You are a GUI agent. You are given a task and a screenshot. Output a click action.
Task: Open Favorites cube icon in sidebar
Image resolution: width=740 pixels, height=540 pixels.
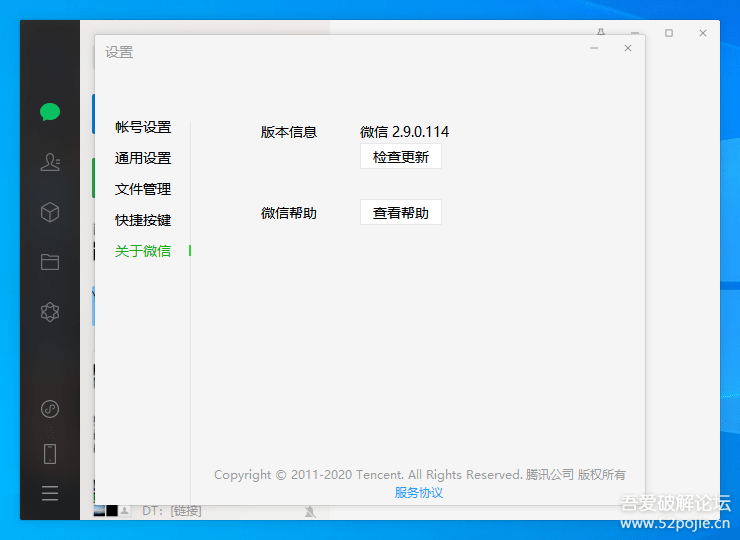click(50, 212)
